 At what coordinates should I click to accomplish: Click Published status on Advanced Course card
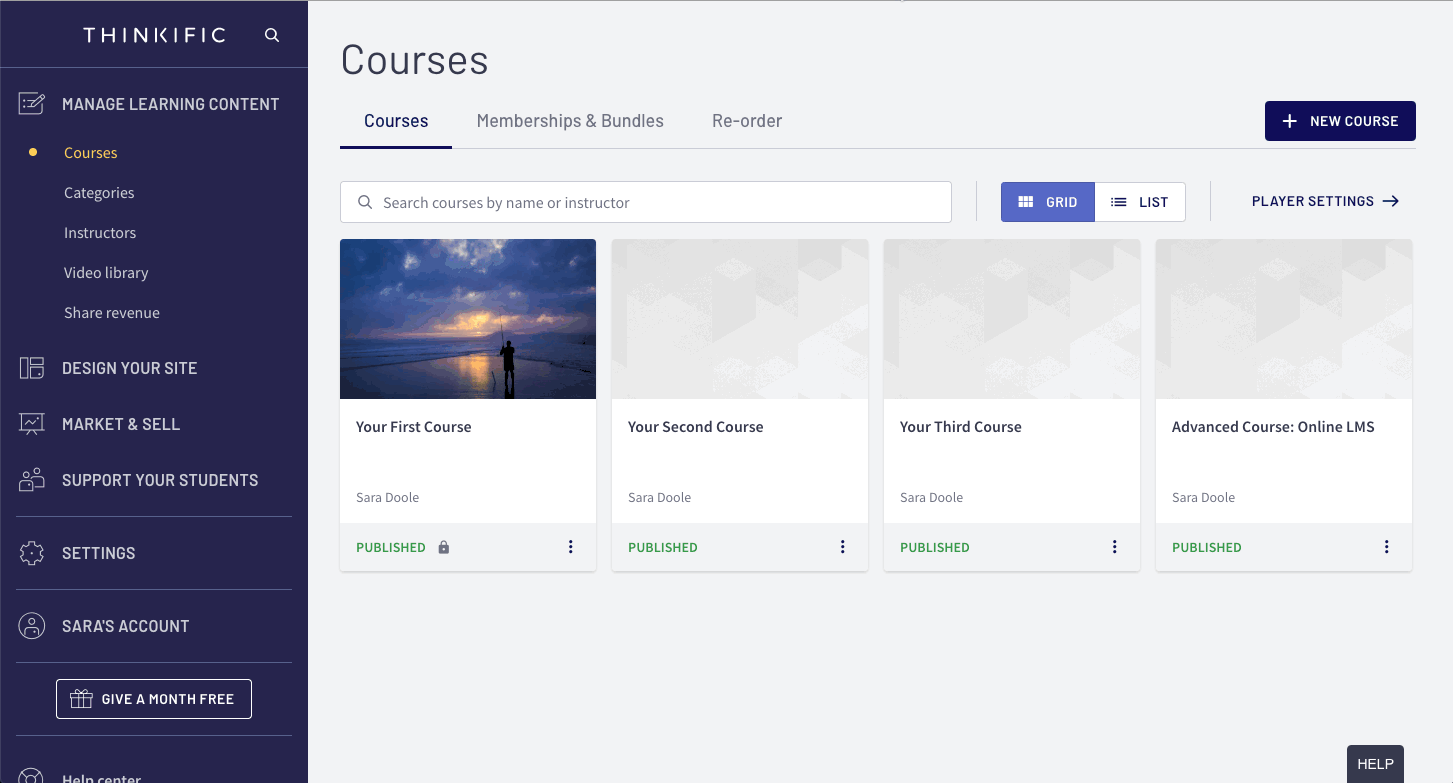click(1207, 547)
